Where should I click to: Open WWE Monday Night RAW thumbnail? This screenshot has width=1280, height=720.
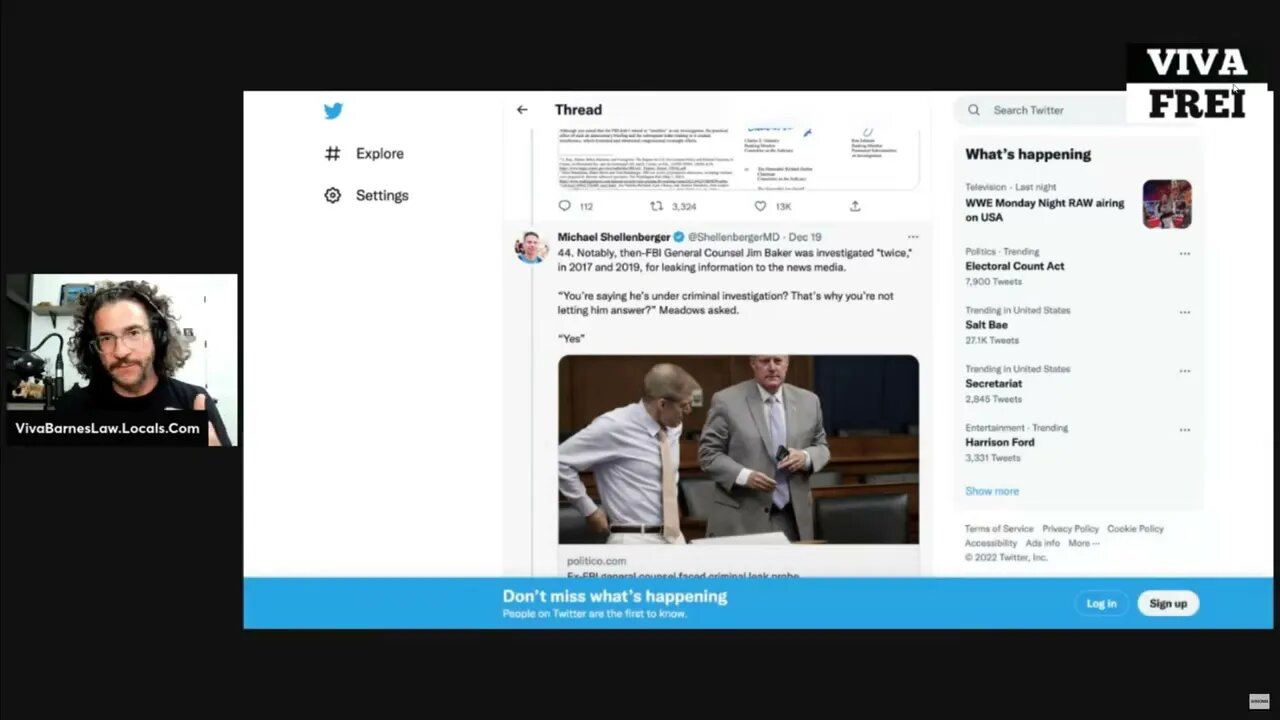click(x=1167, y=204)
